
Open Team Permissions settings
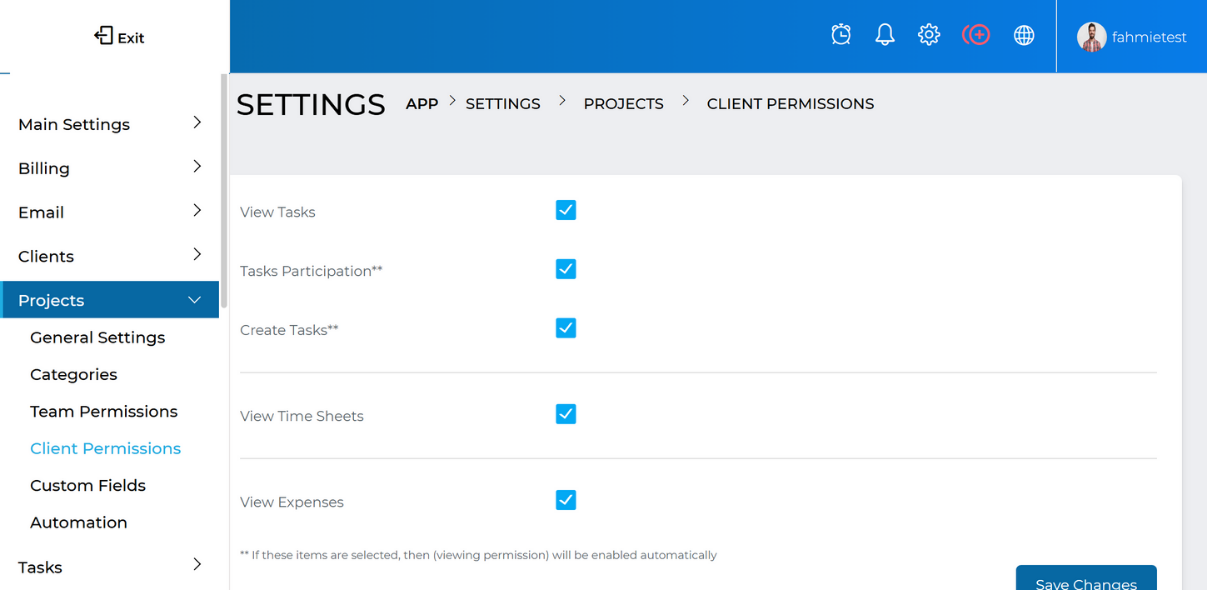(104, 411)
